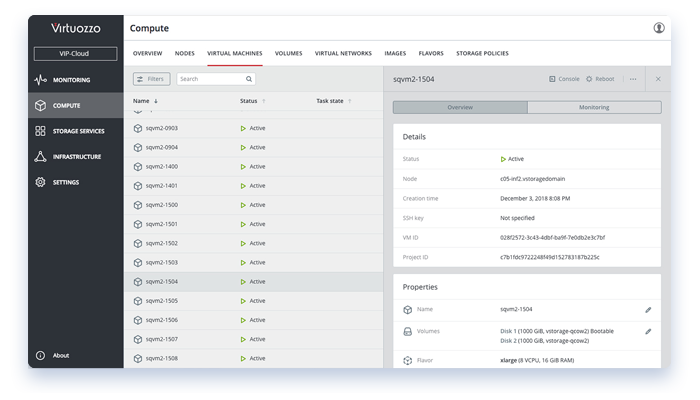
Task: Click into the Search input field
Action: click(x=209, y=78)
